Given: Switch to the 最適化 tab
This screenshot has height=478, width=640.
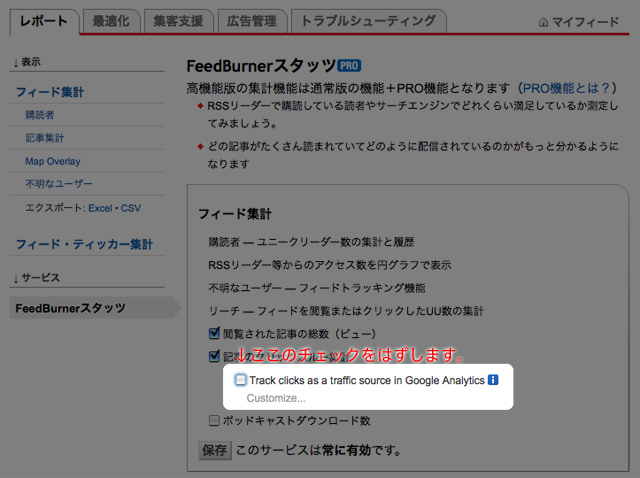Looking at the screenshot, I should tap(110, 20).
